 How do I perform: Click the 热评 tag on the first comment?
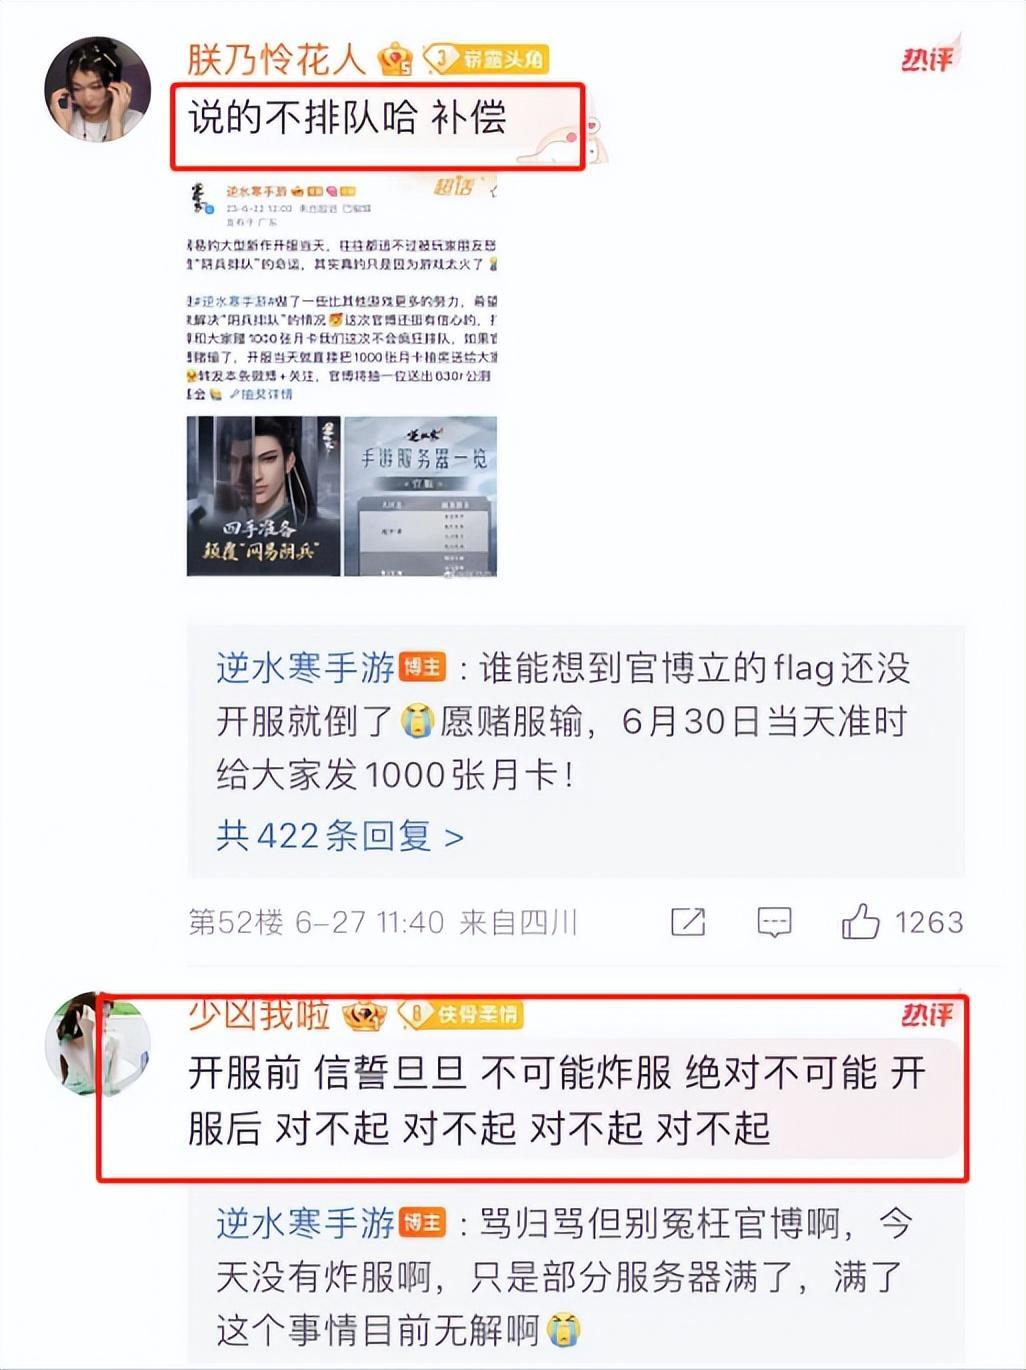(x=929, y=58)
